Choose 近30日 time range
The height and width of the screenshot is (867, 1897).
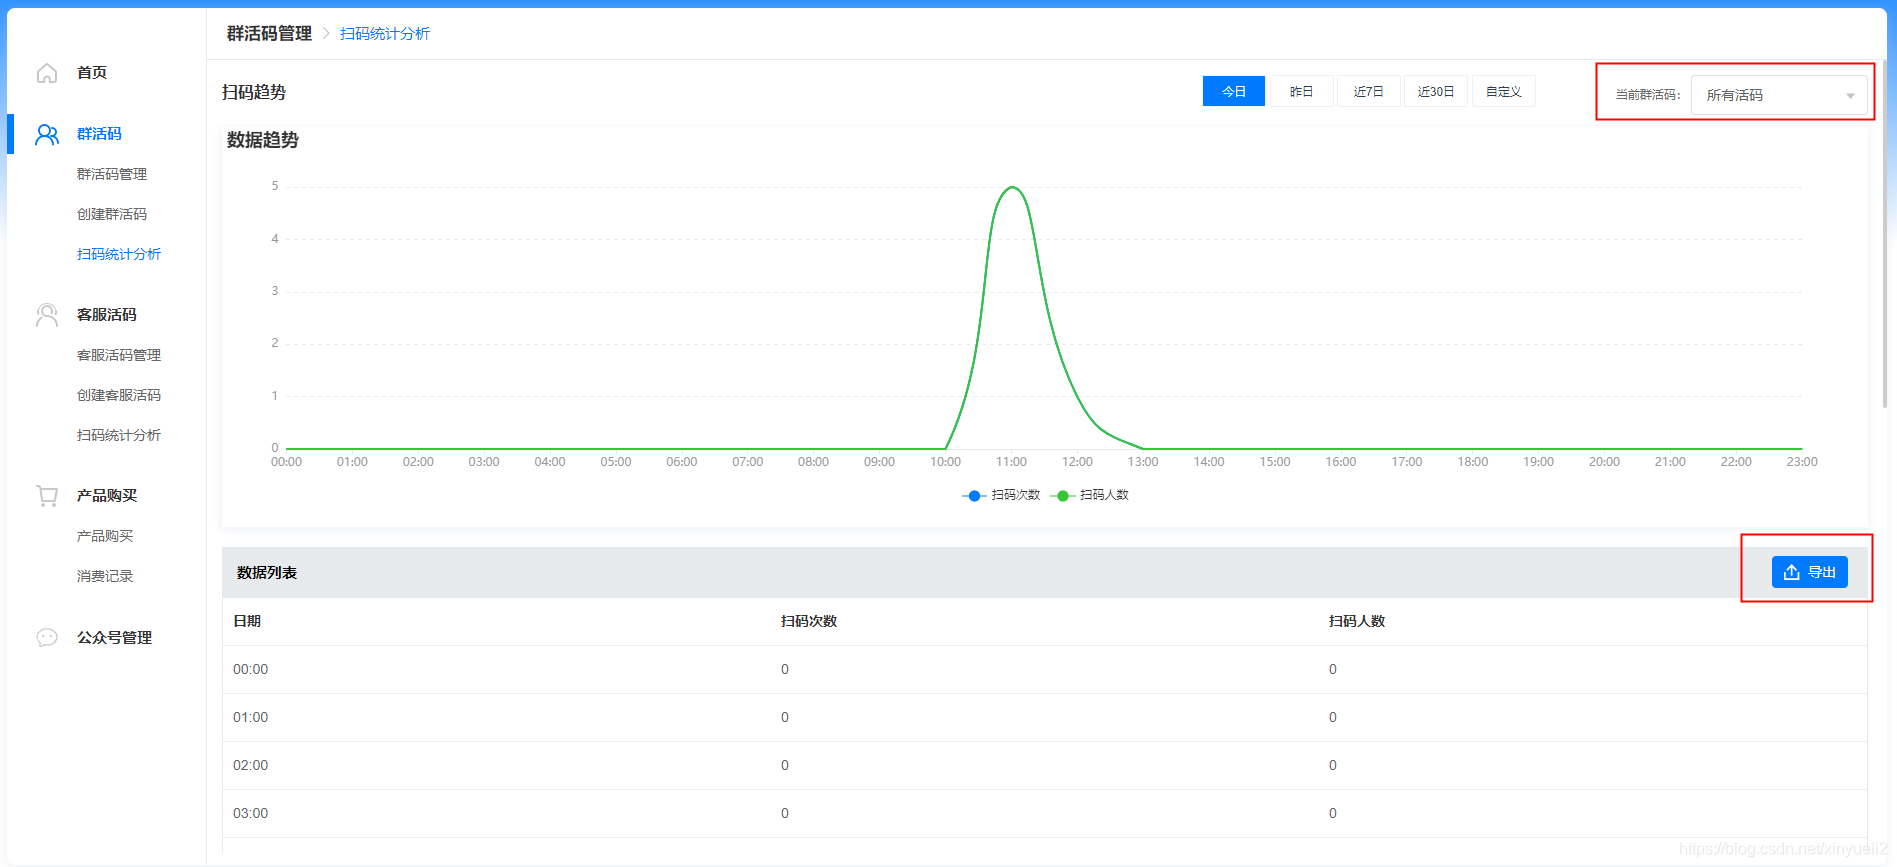(x=1435, y=91)
